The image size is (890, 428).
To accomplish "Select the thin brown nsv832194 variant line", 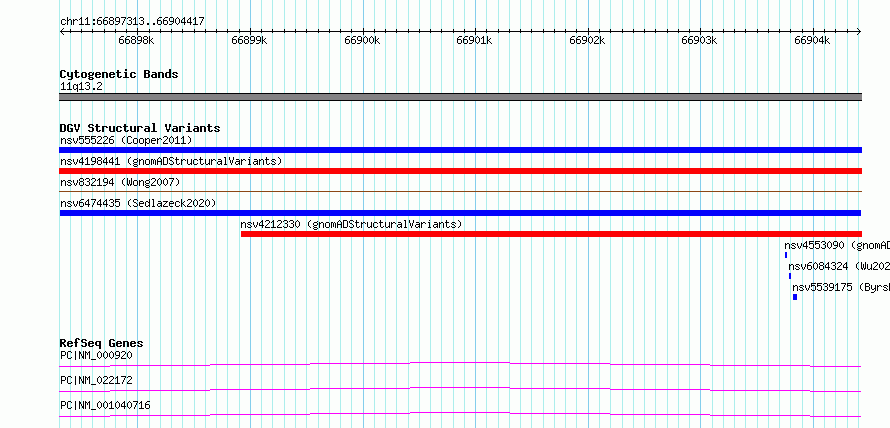I will tap(460, 192).
